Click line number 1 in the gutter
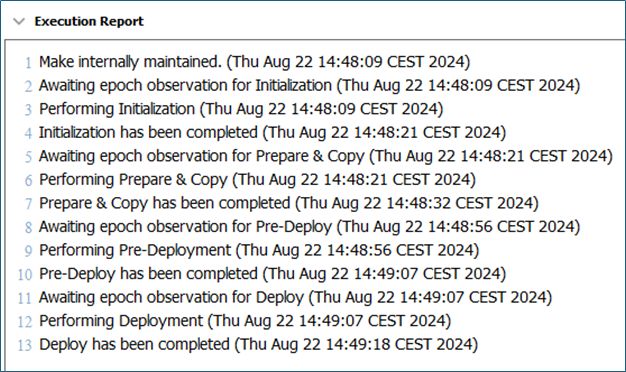Image resolution: width=626 pixels, height=372 pixels. click(x=28, y=63)
